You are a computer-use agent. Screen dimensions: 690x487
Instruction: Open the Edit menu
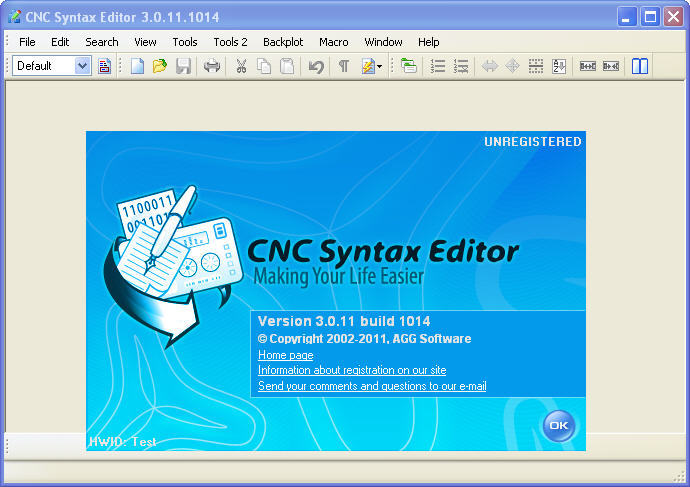tap(60, 42)
